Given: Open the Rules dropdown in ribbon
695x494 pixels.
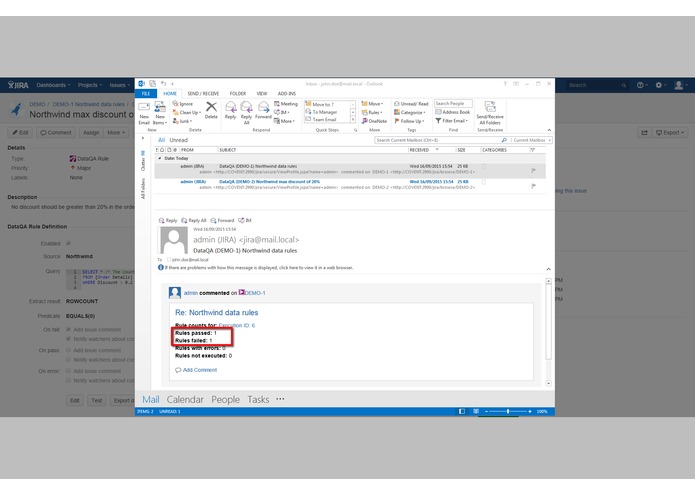Looking at the screenshot, I should (372, 113).
